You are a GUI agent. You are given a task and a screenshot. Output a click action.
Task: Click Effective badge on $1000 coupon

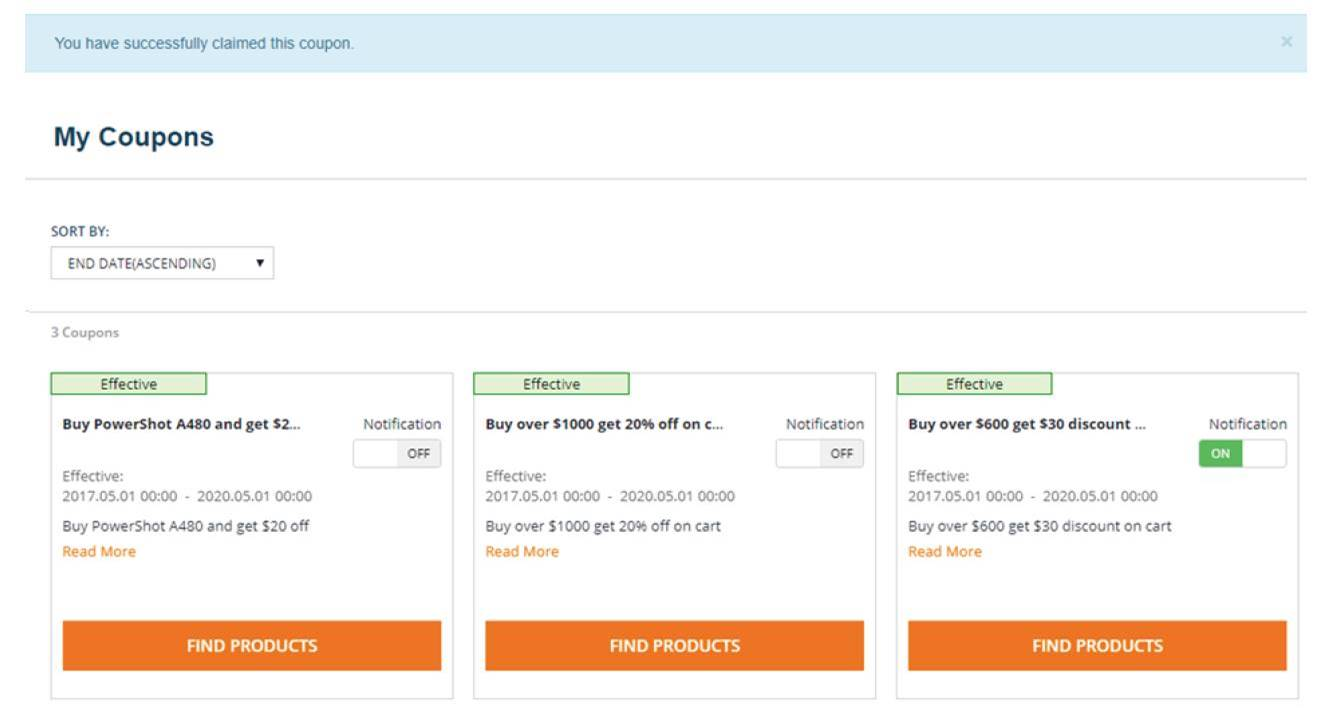551,384
